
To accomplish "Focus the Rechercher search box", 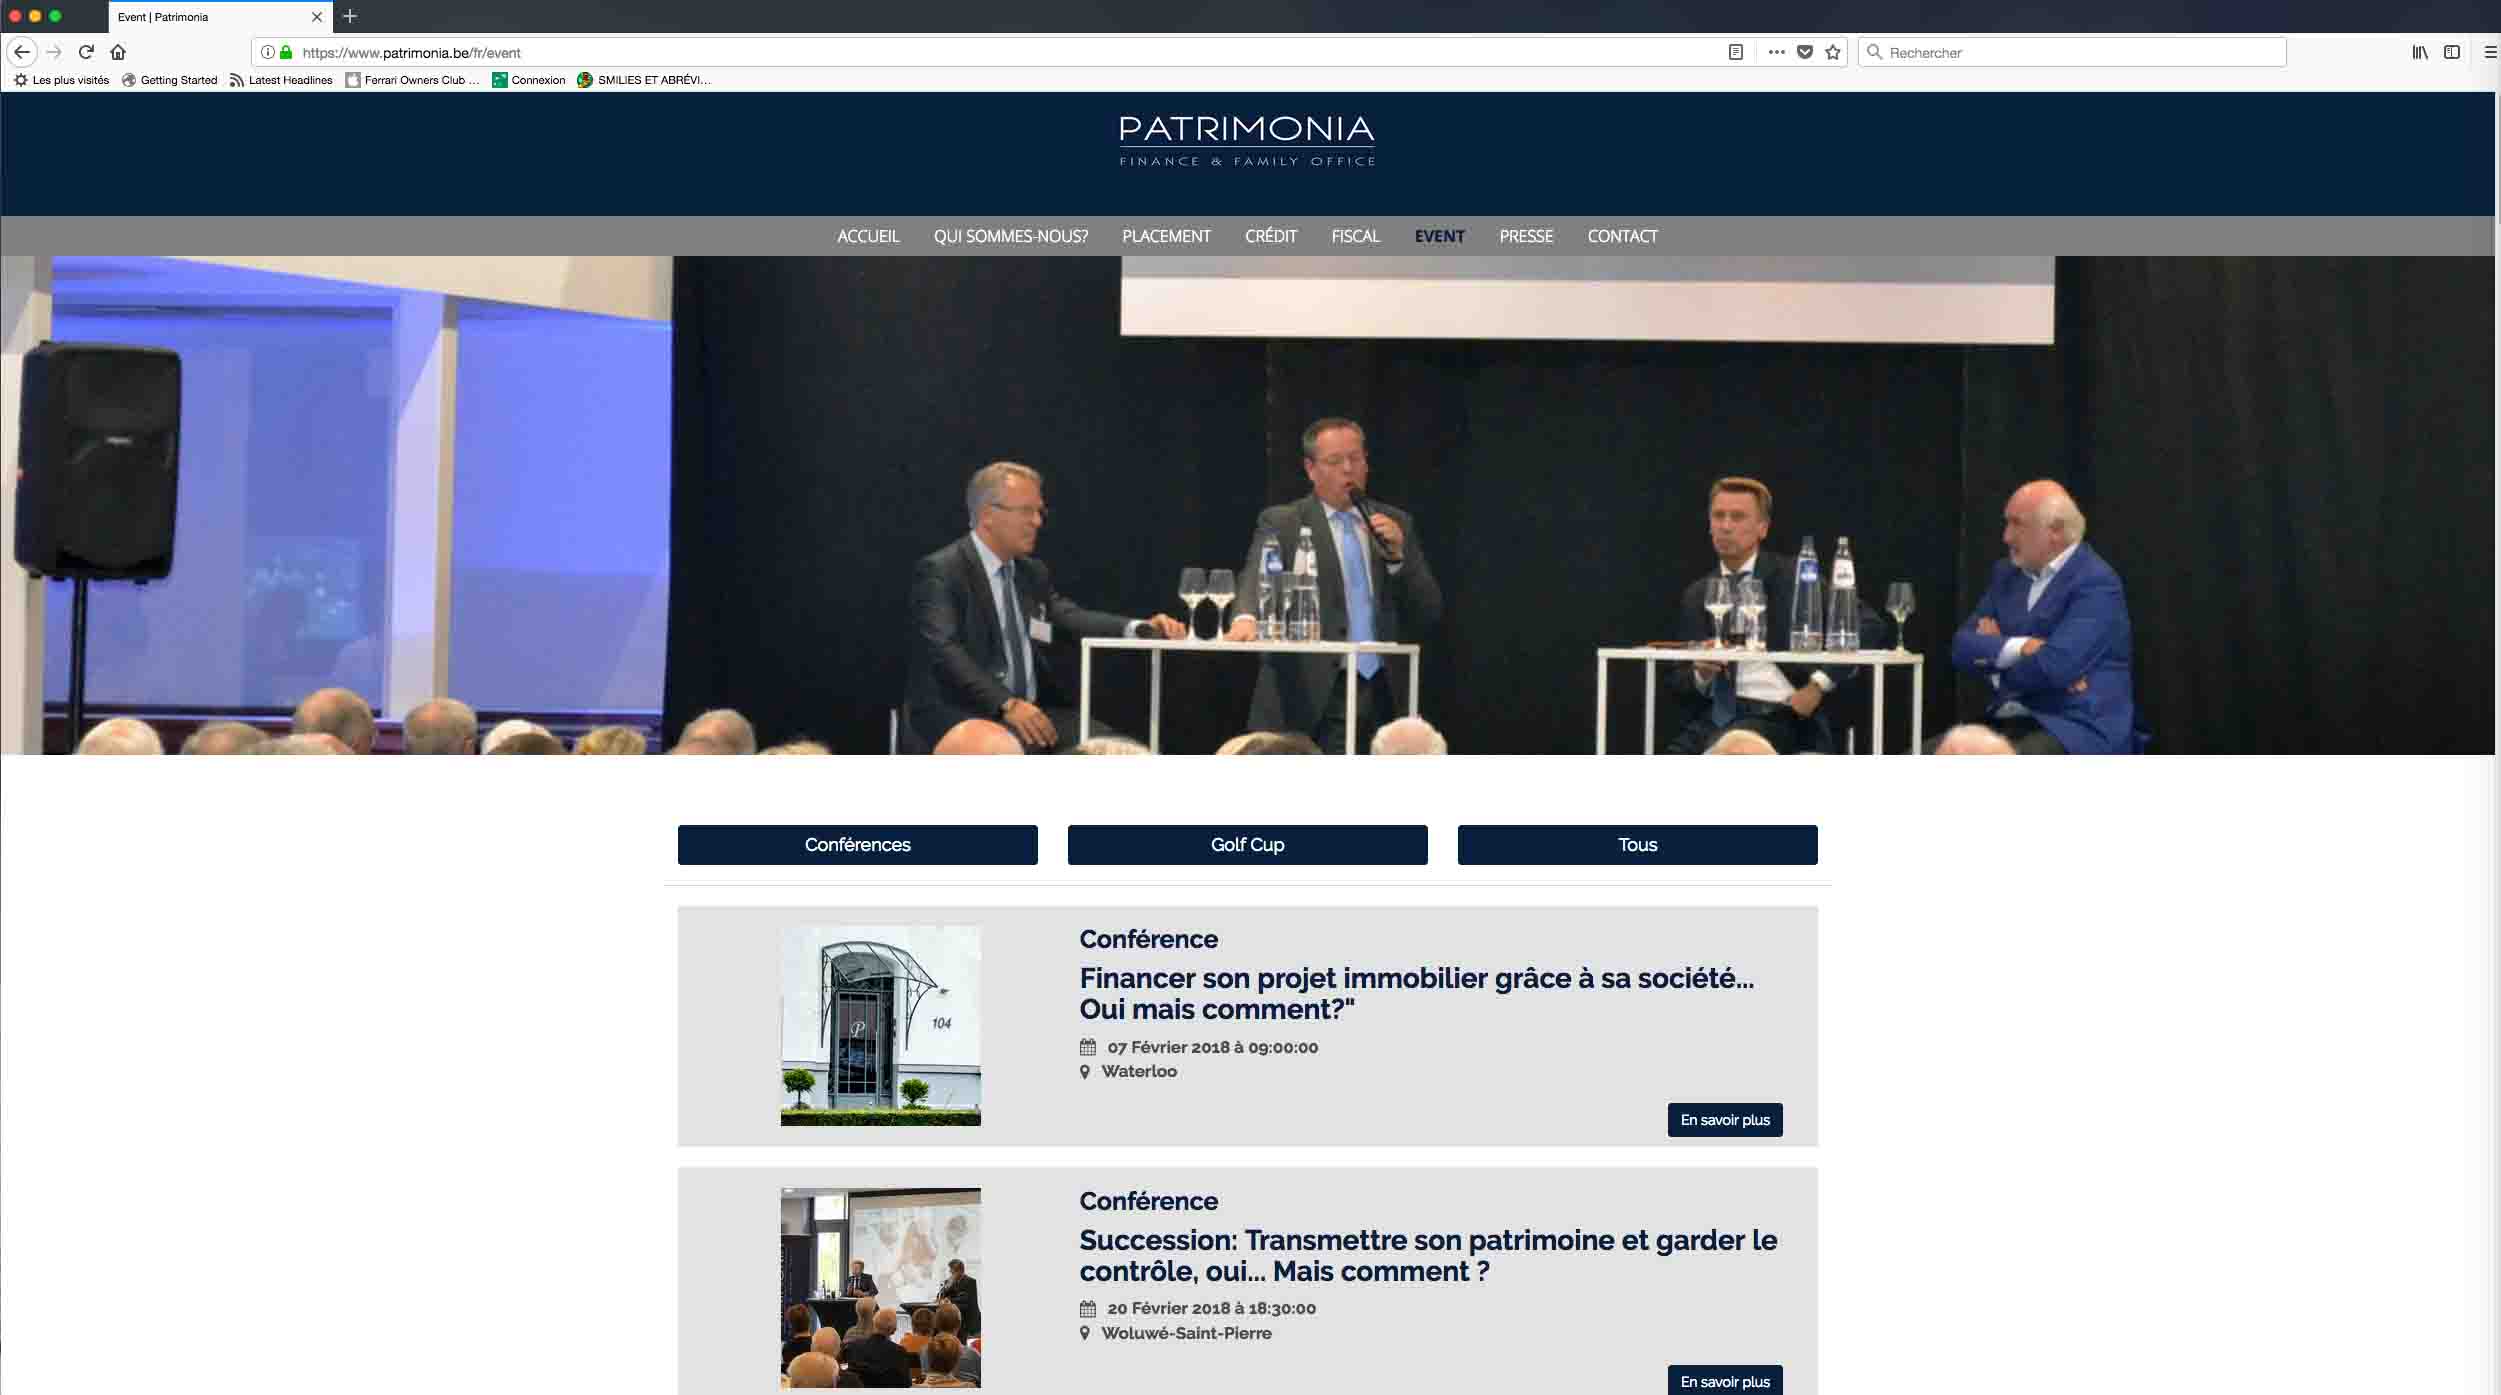I will [x=2072, y=52].
